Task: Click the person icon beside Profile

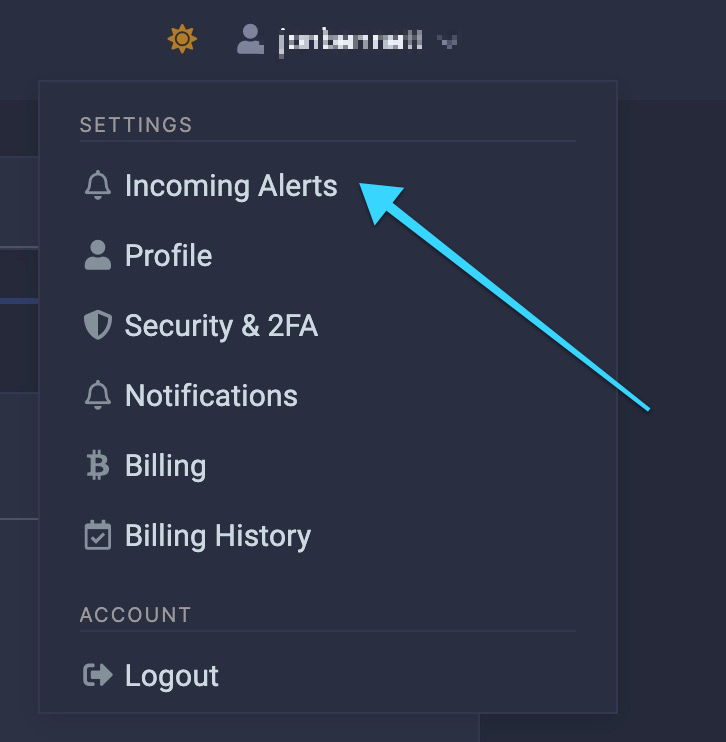Action: [x=98, y=255]
